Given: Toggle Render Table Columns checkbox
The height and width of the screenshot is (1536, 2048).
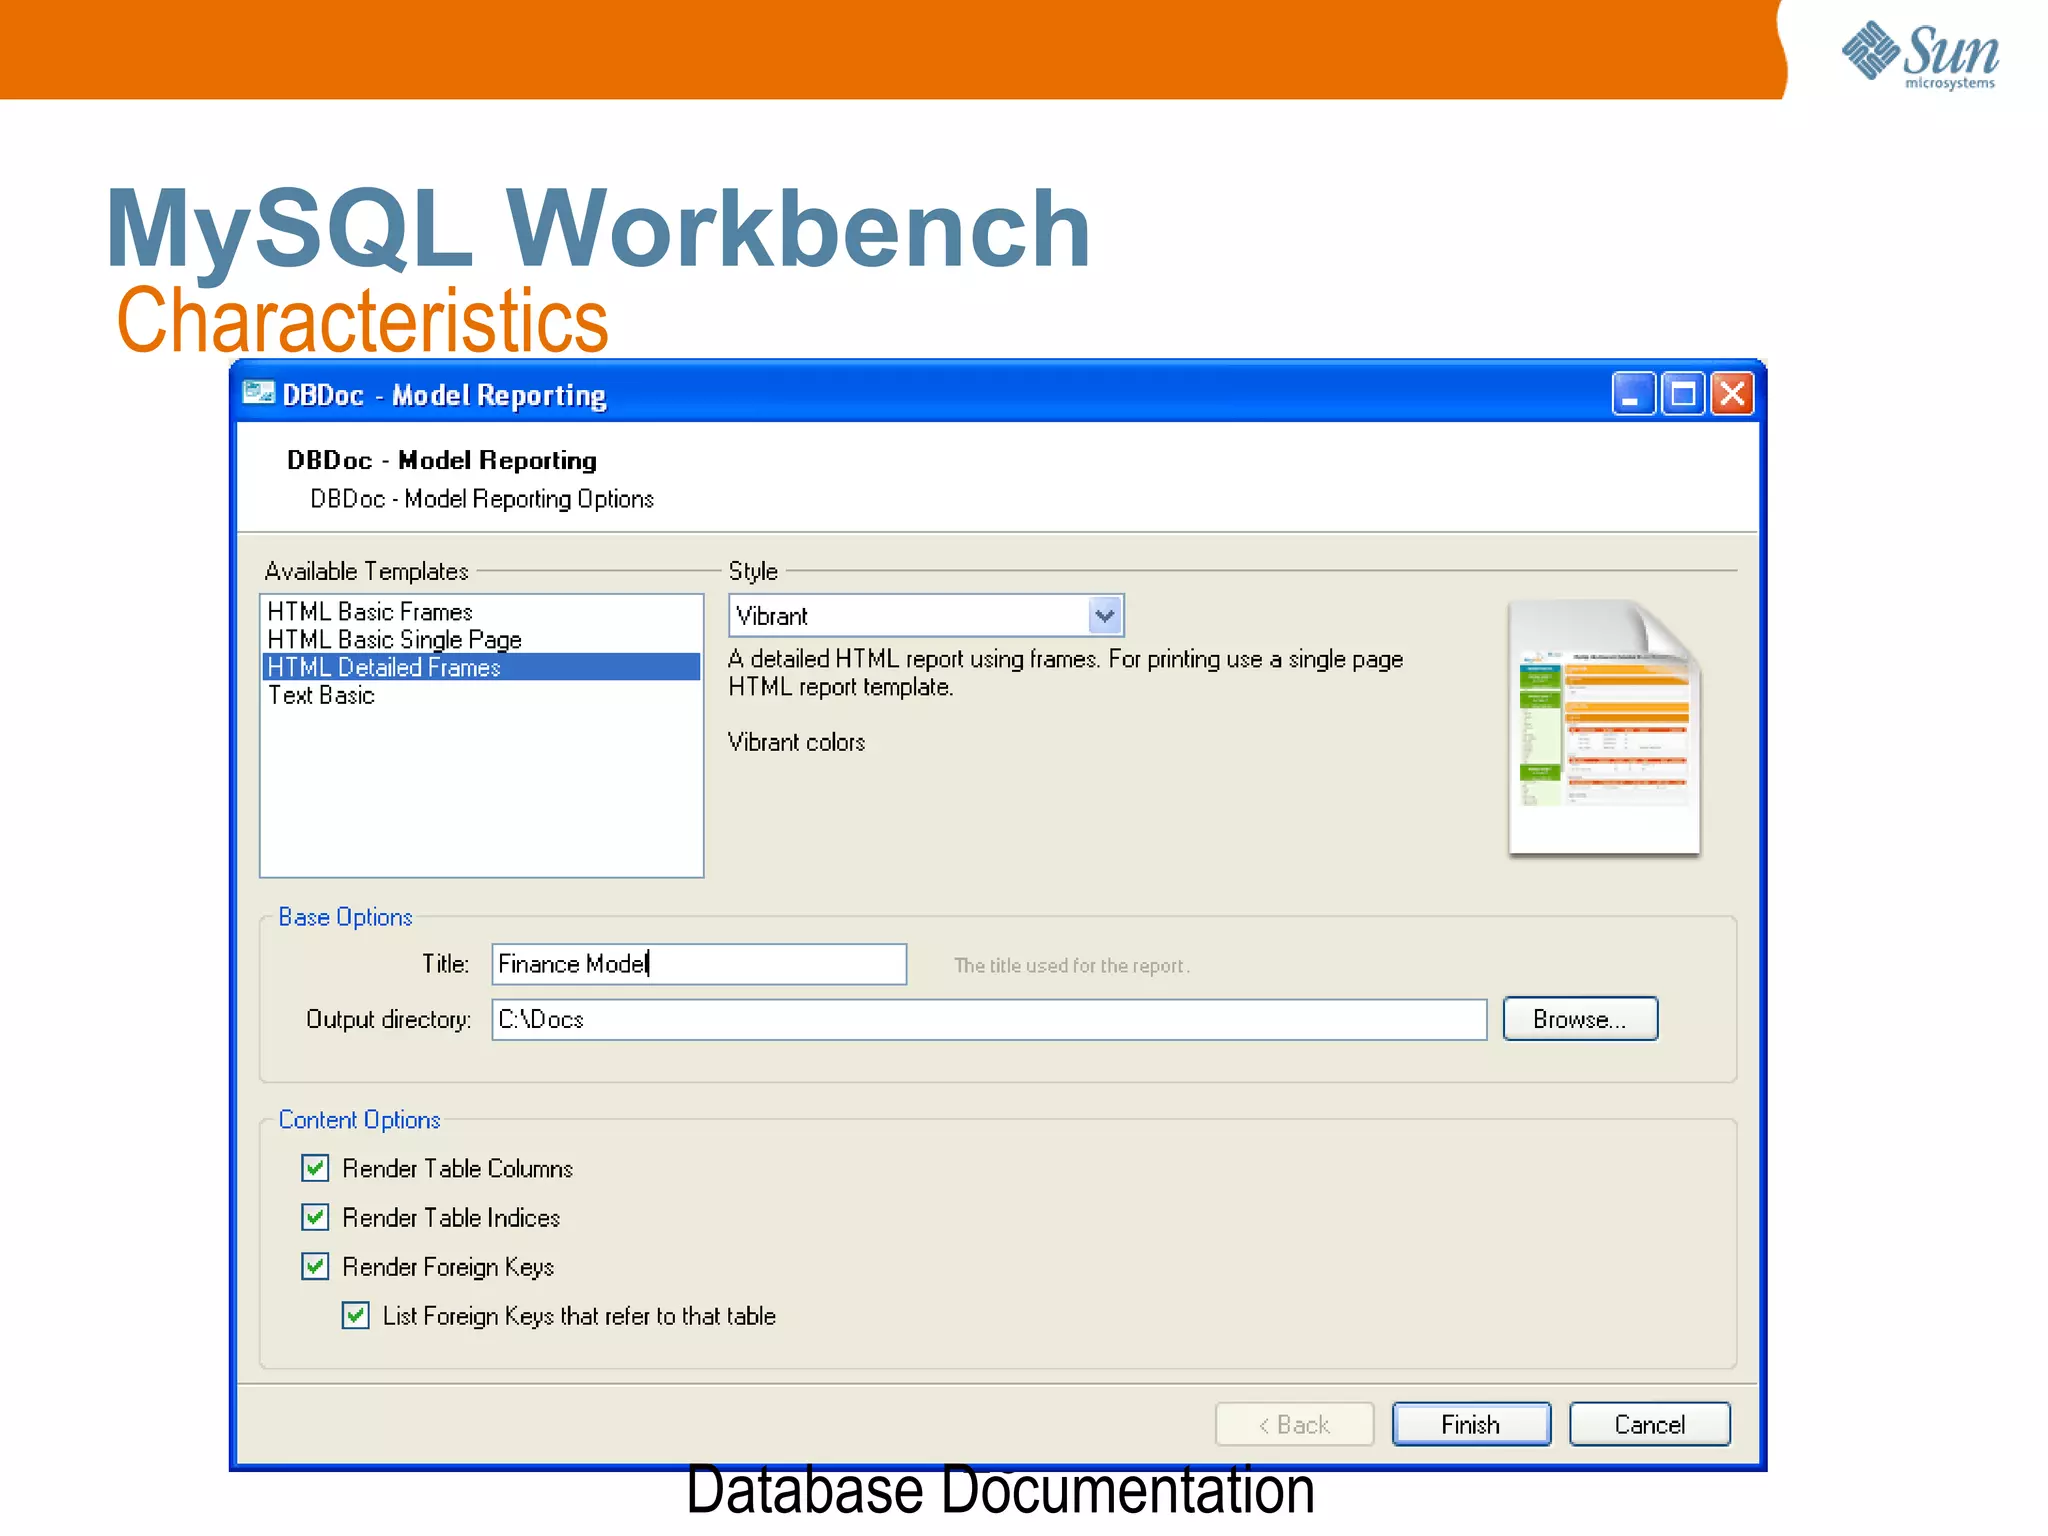Looking at the screenshot, I should (315, 1168).
